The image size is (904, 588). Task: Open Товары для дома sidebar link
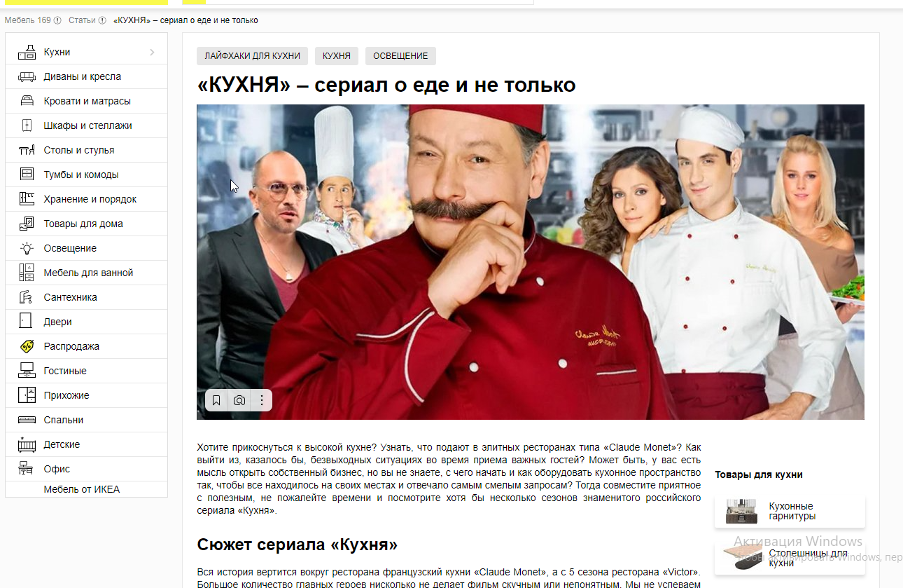pos(86,224)
